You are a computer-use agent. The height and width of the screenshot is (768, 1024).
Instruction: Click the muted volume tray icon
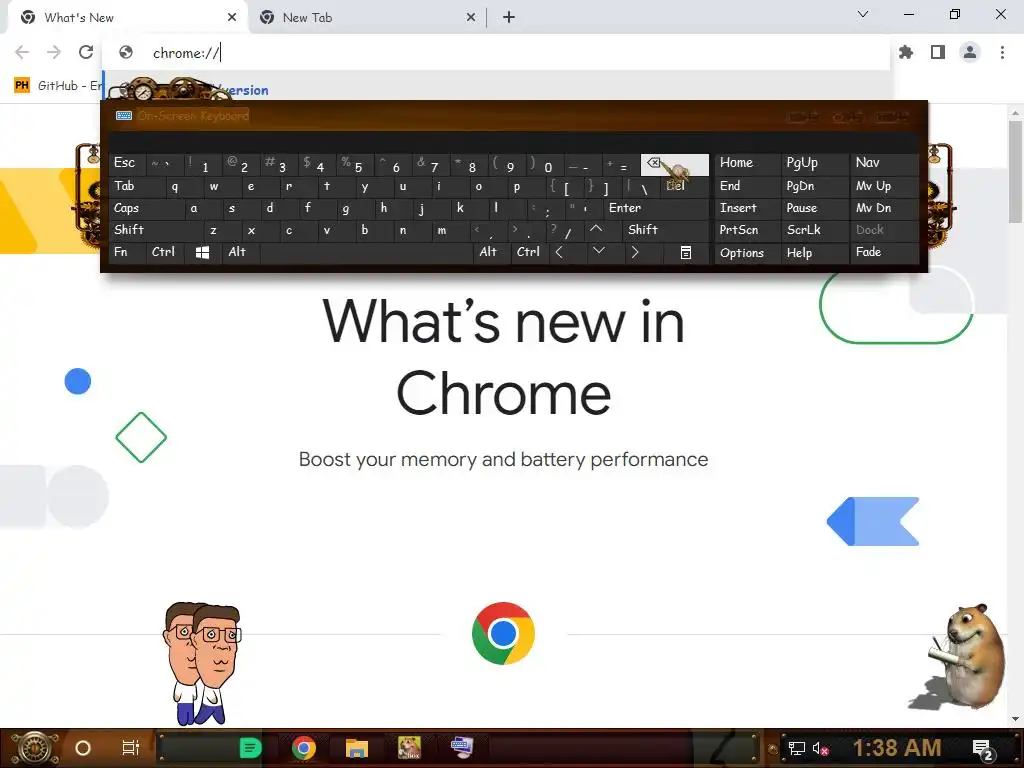pos(820,749)
